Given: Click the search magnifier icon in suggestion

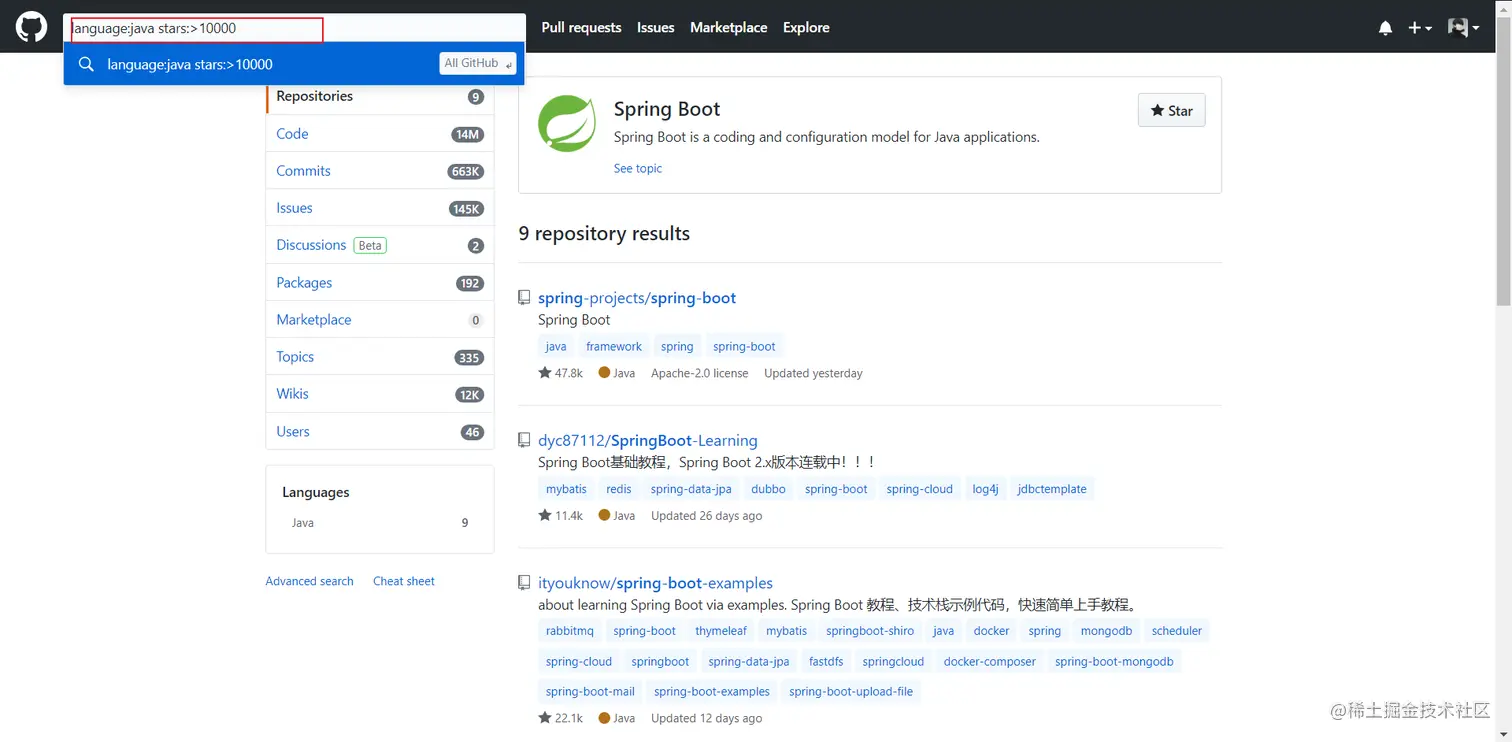Looking at the screenshot, I should click(87, 64).
